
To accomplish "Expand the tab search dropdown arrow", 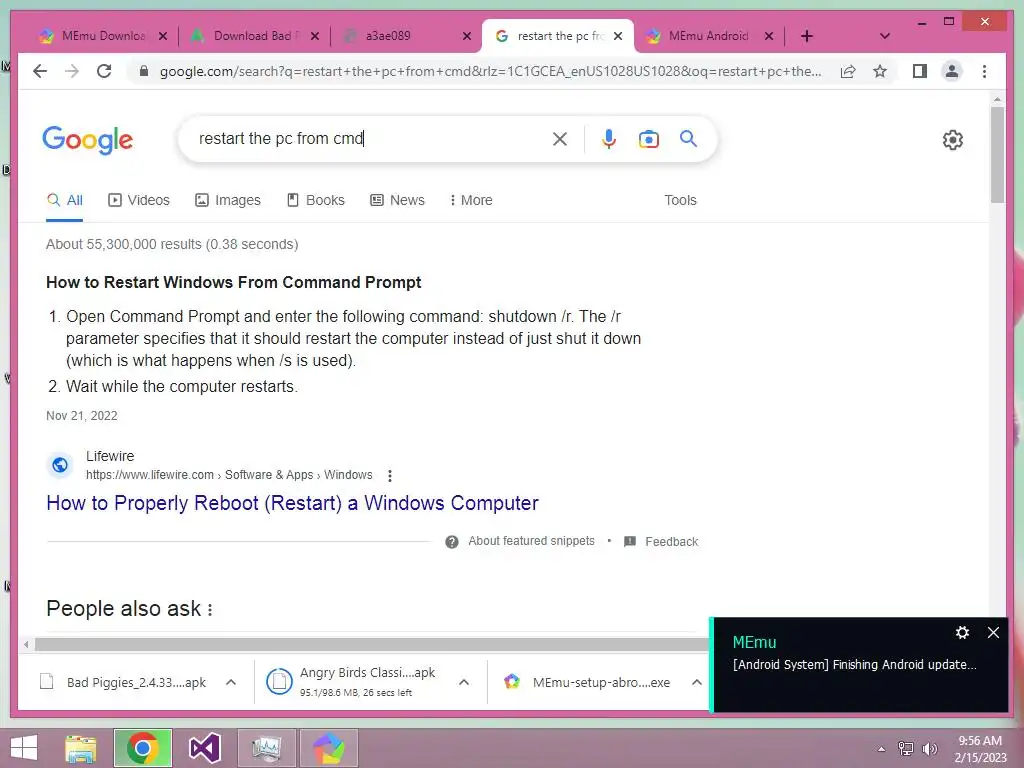I will click(x=885, y=37).
